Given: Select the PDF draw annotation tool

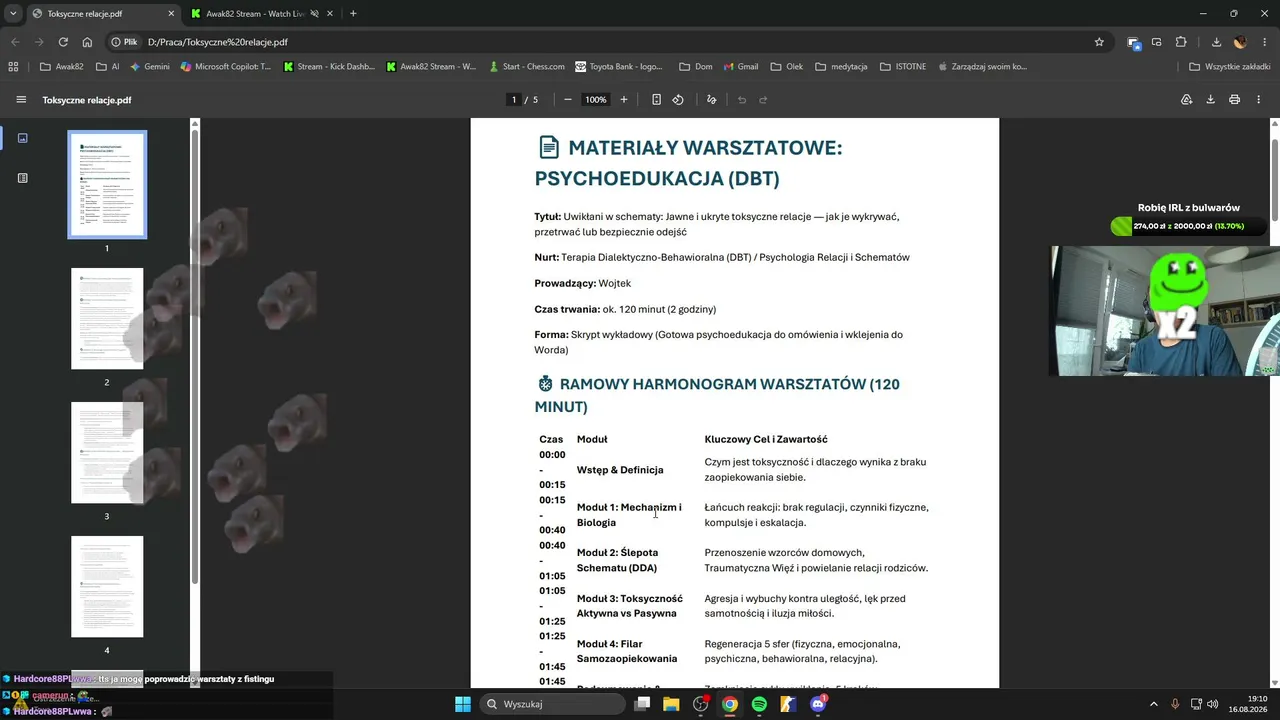Looking at the screenshot, I should pyautogui.click(x=712, y=100).
